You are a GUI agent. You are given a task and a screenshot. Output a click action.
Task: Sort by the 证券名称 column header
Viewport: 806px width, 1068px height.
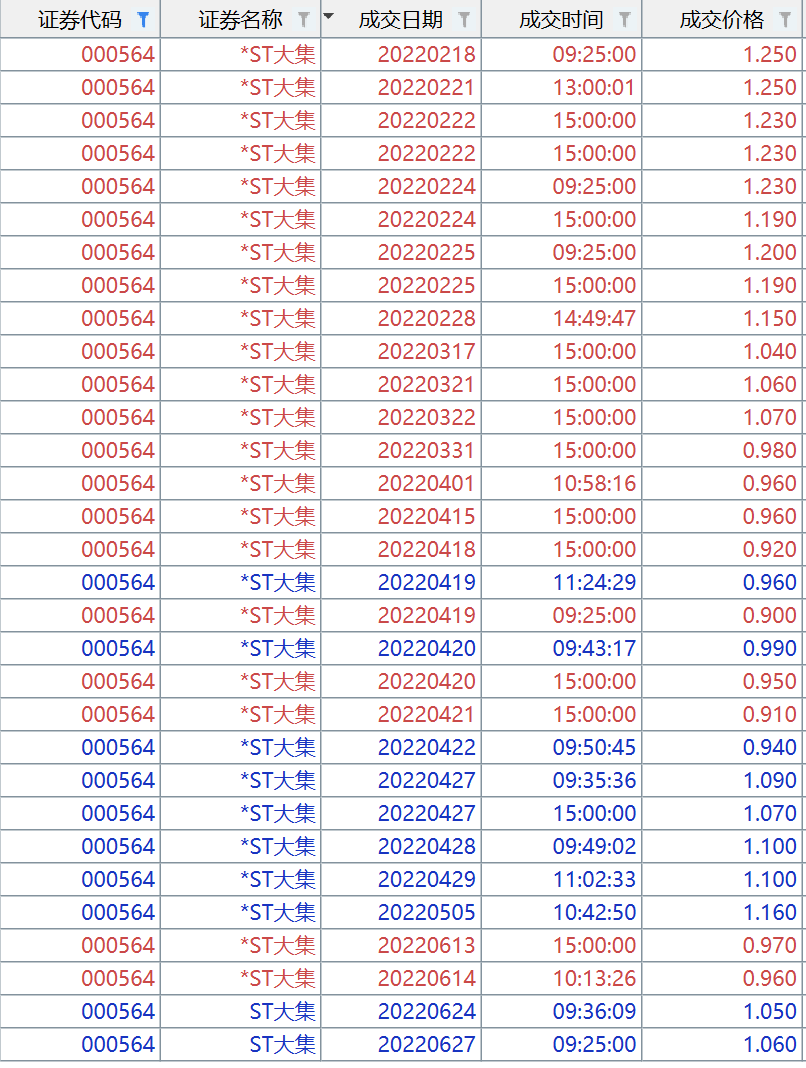coord(241,20)
